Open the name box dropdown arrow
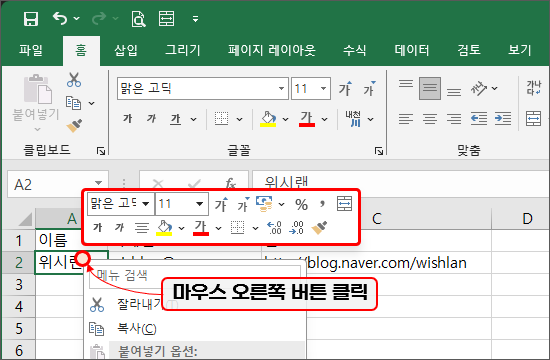Screen dimensions: 550x360 point(99,183)
